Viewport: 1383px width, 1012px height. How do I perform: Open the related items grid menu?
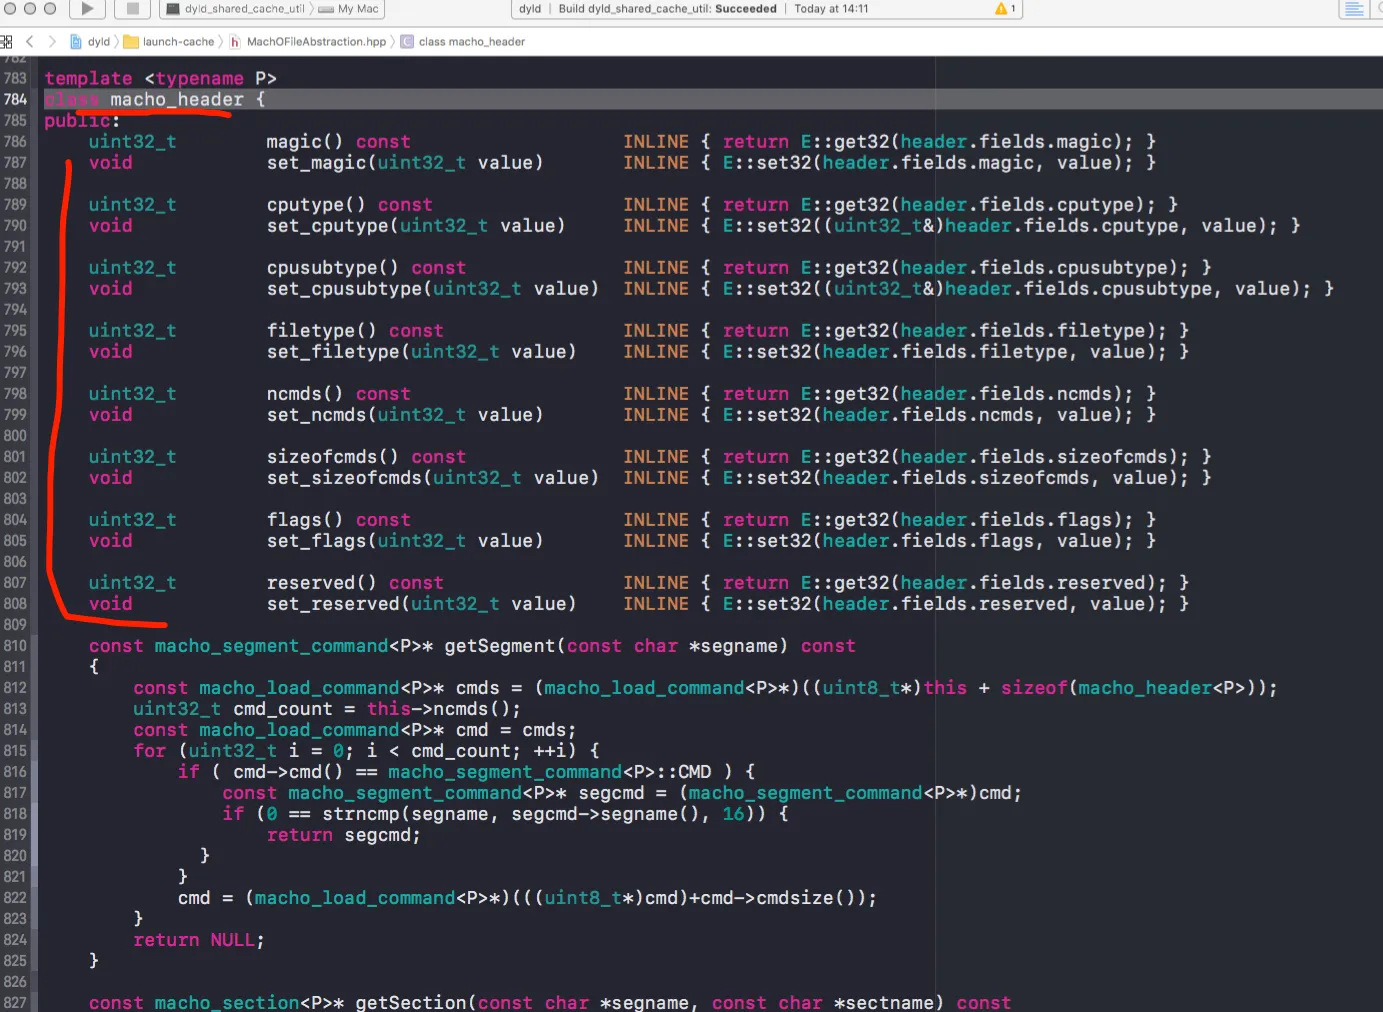[x=7, y=42]
